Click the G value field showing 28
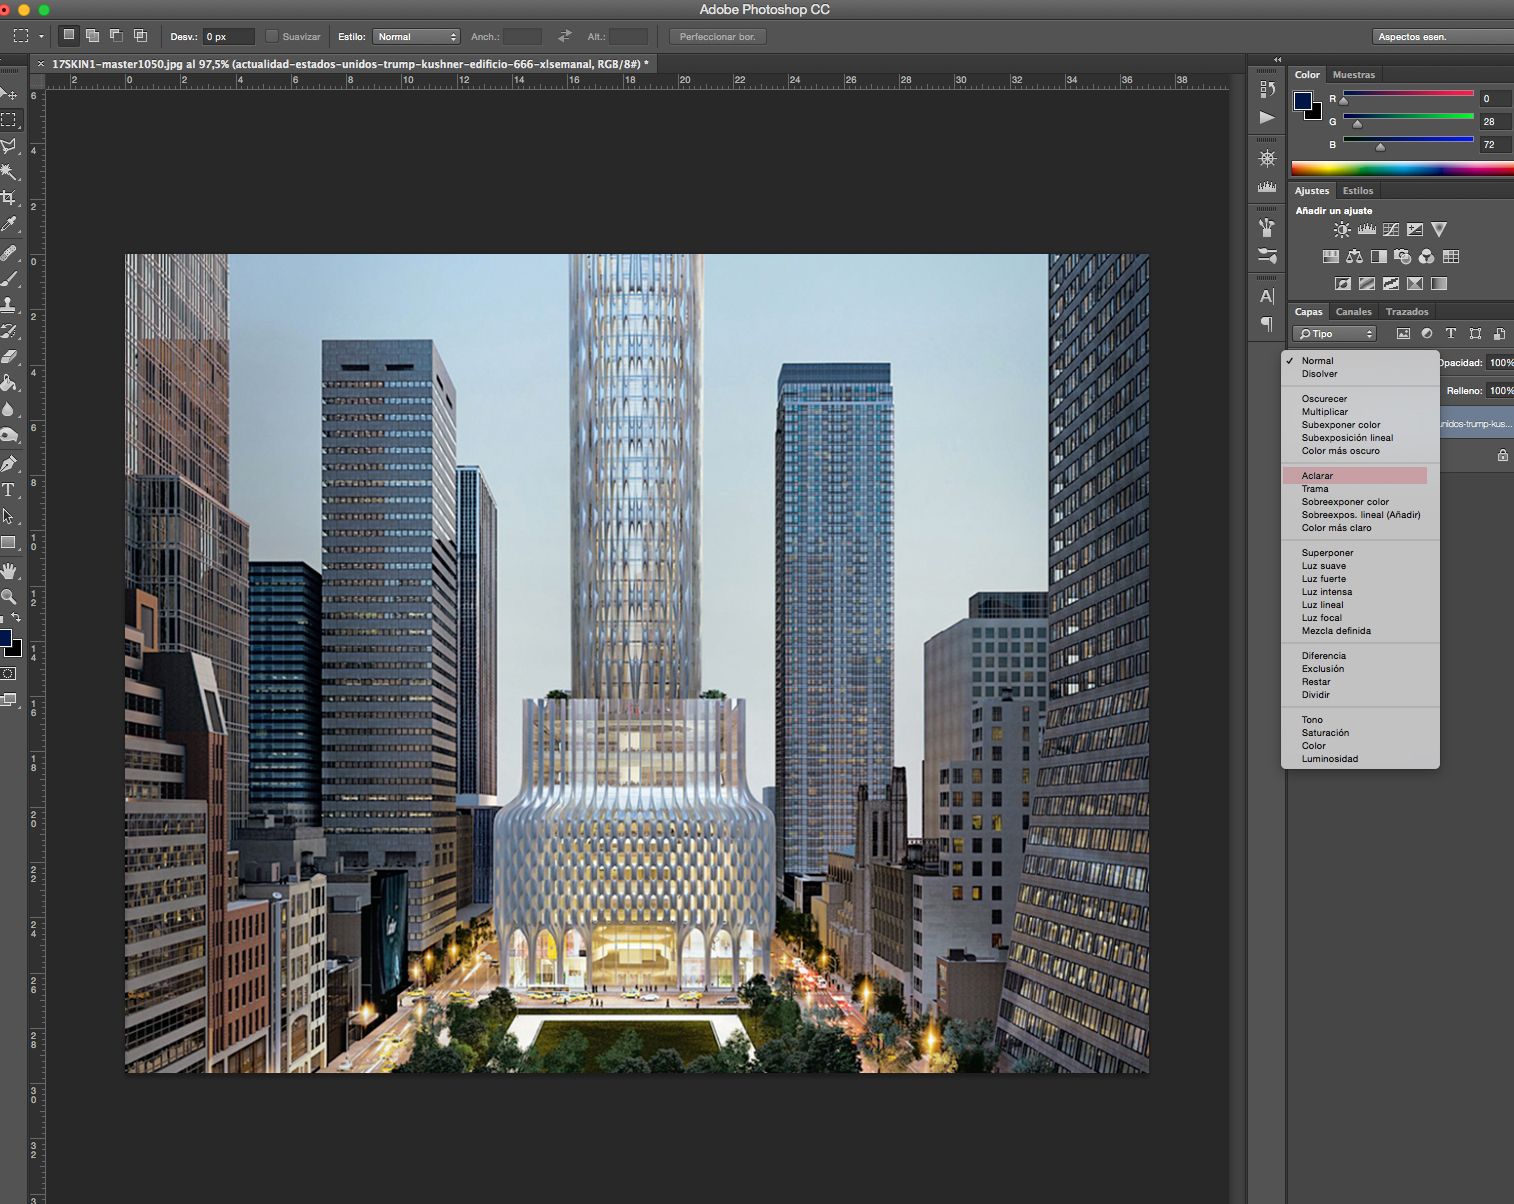This screenshot has width=1514, height=1204. coord(1496,122)
